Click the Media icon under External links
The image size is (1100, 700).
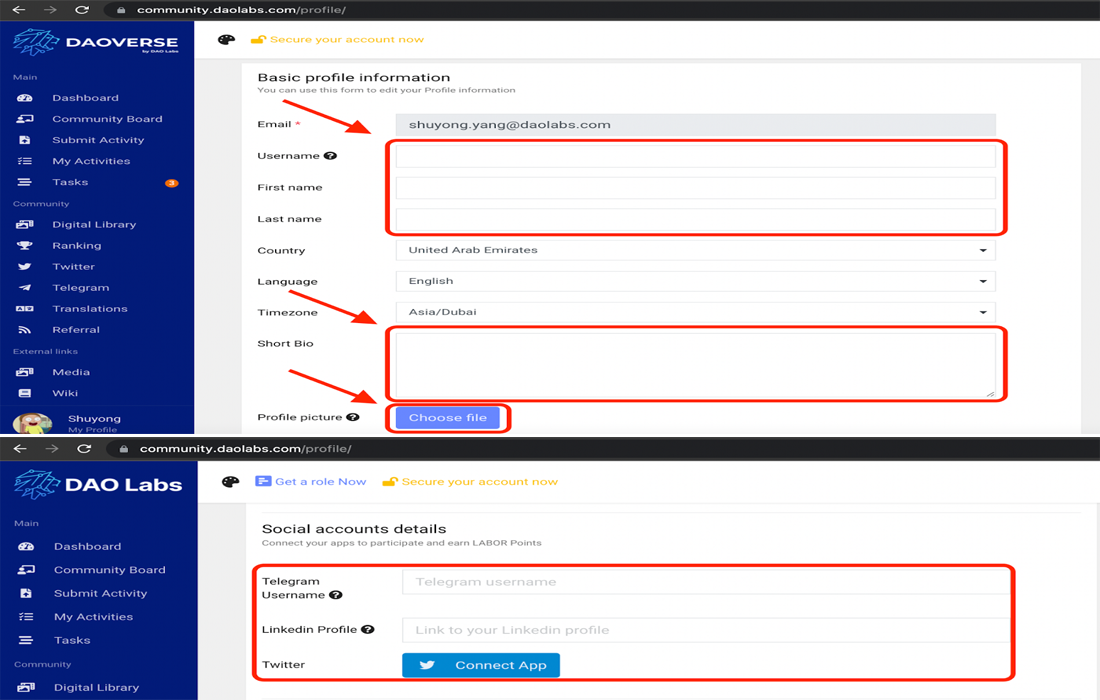[x=25, y=372]
